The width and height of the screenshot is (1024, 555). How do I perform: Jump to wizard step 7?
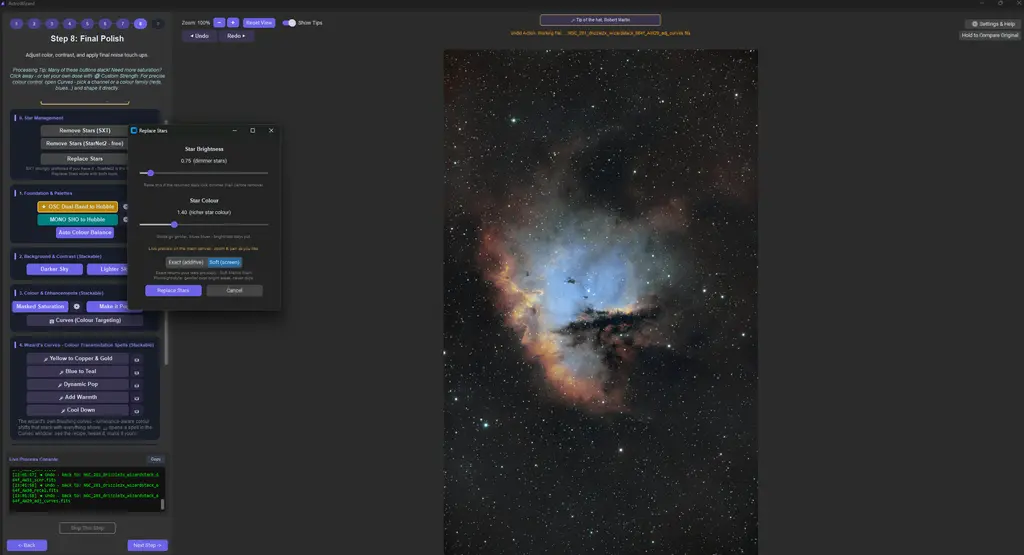click(122, 24)
